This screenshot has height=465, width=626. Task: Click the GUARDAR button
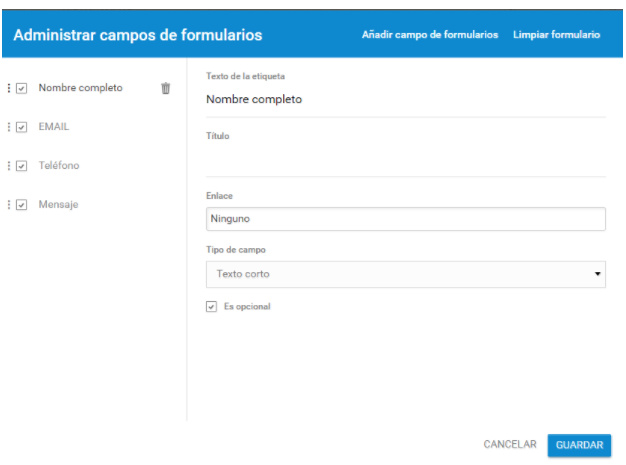[579, 445]
